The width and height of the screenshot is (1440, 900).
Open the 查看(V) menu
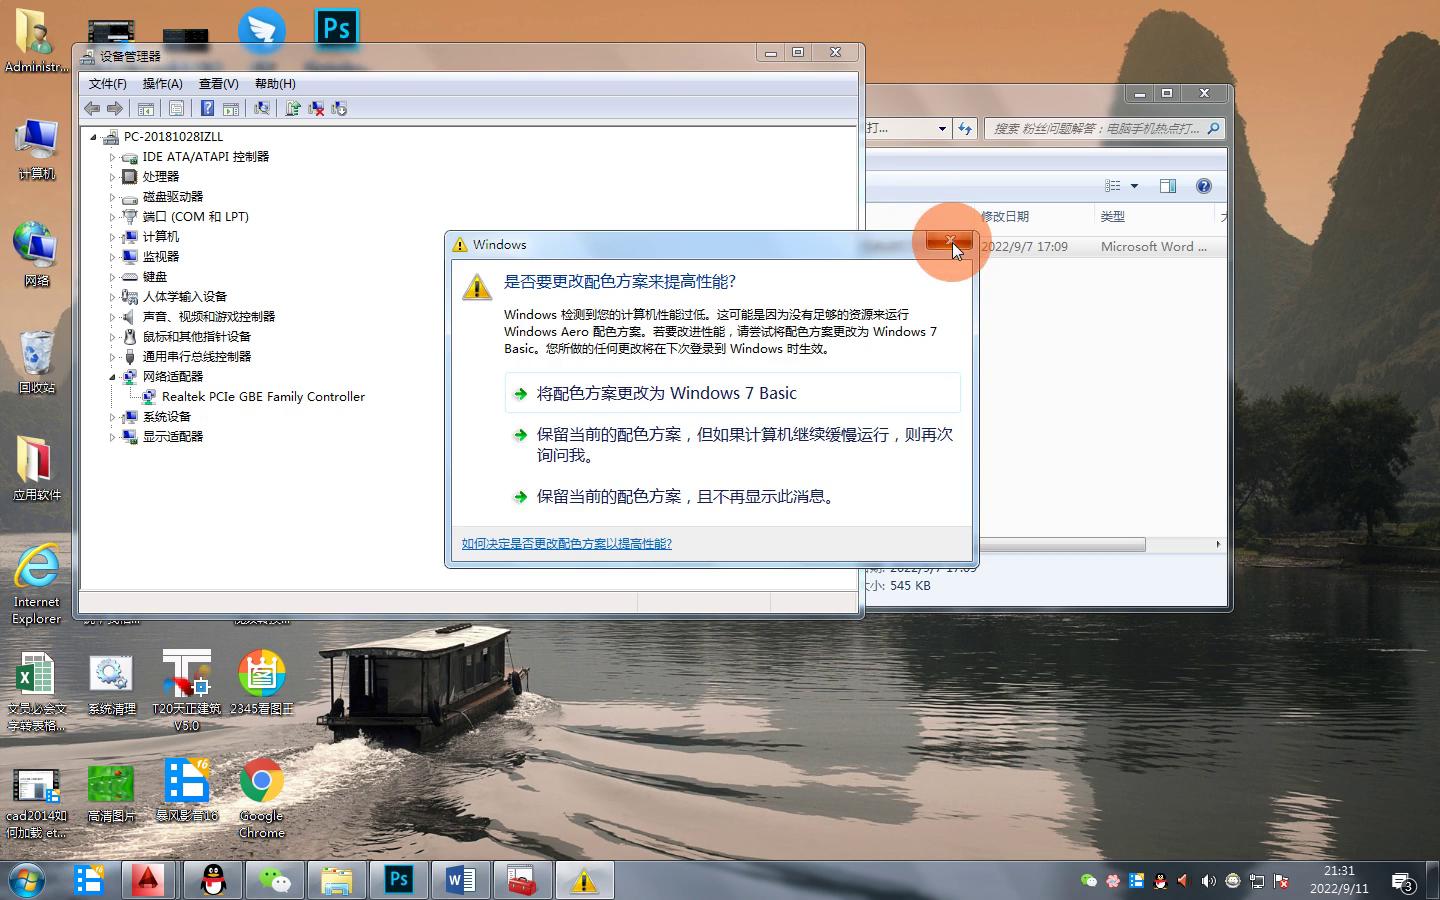(218, 84)
